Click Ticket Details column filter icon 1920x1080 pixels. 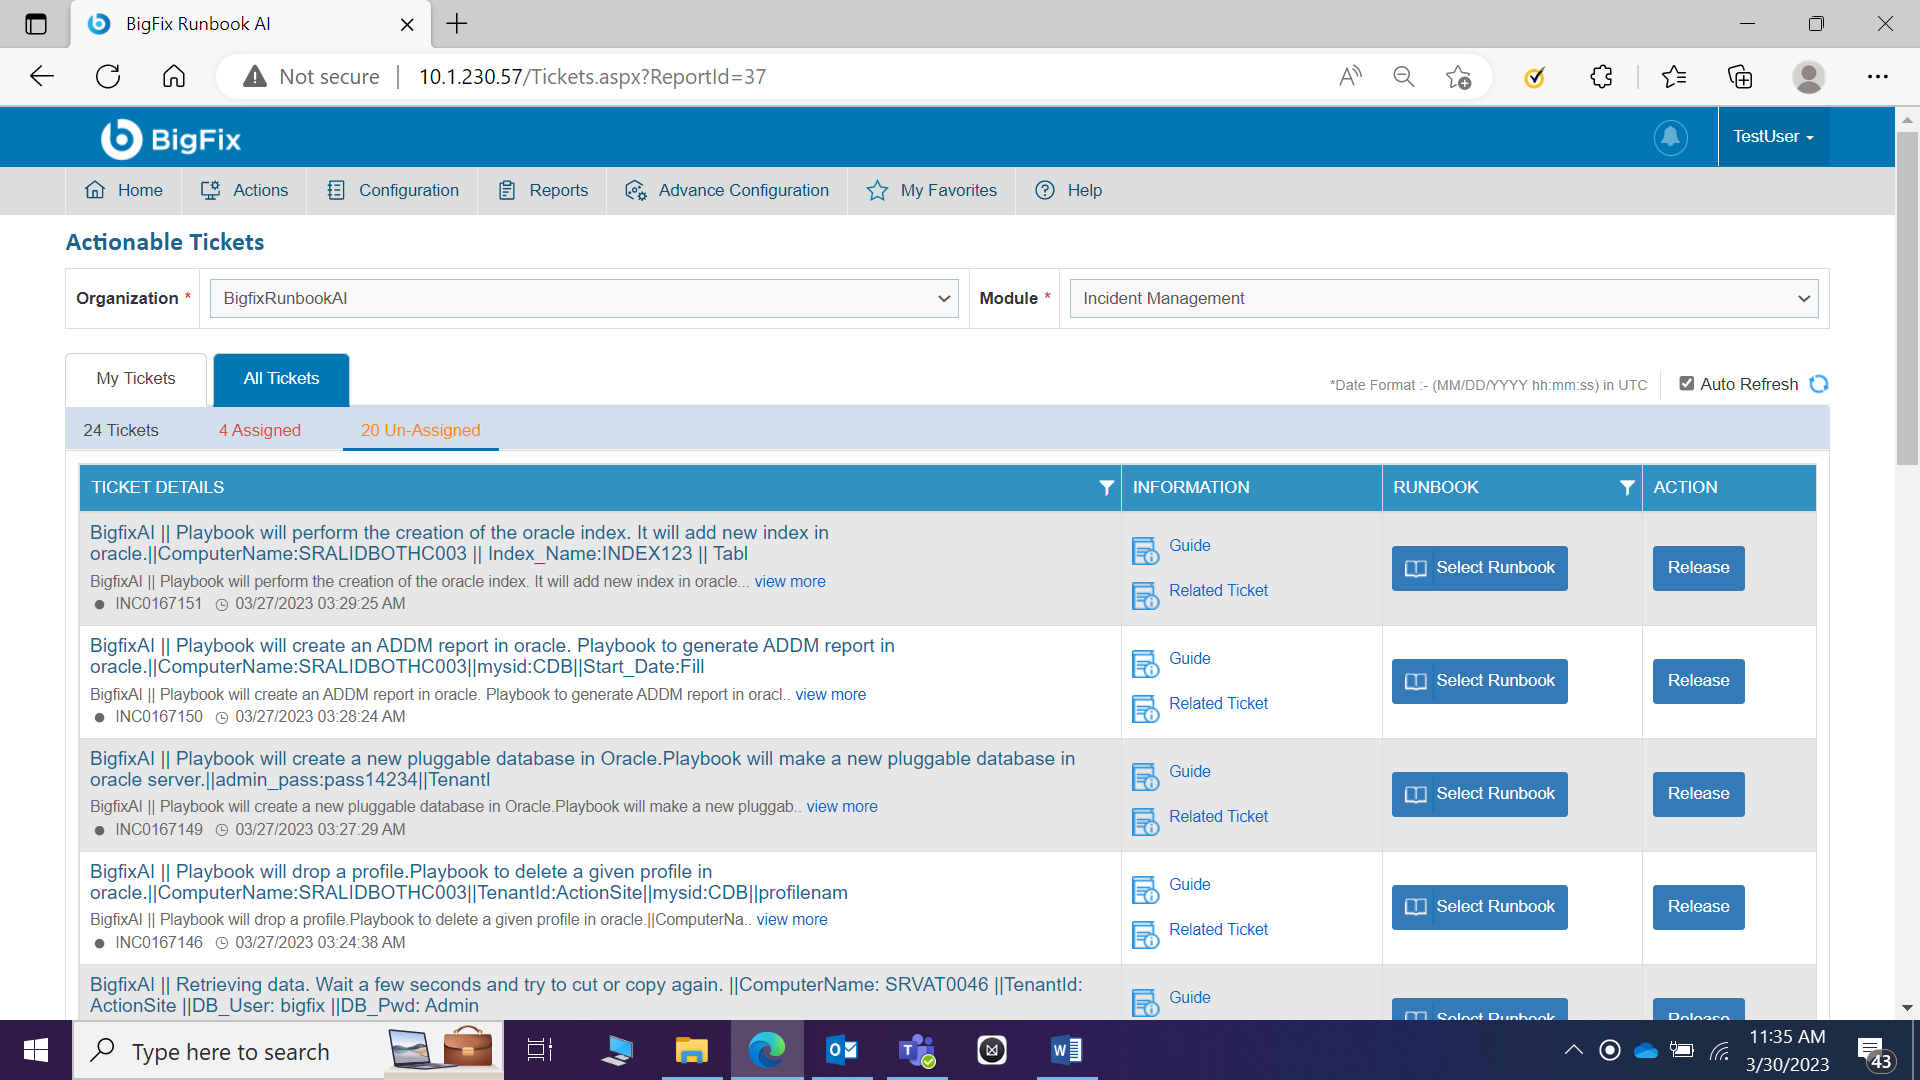(1106, 487)
